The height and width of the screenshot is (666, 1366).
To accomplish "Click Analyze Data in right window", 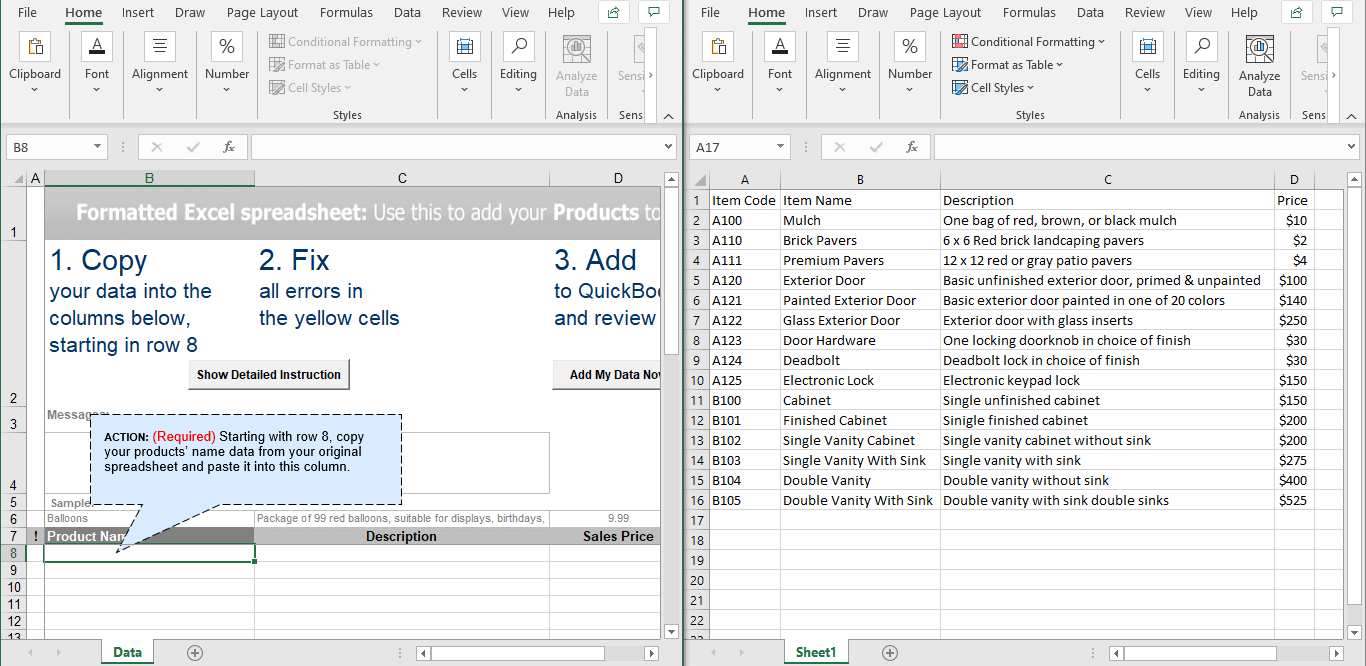I will 1259,66.
